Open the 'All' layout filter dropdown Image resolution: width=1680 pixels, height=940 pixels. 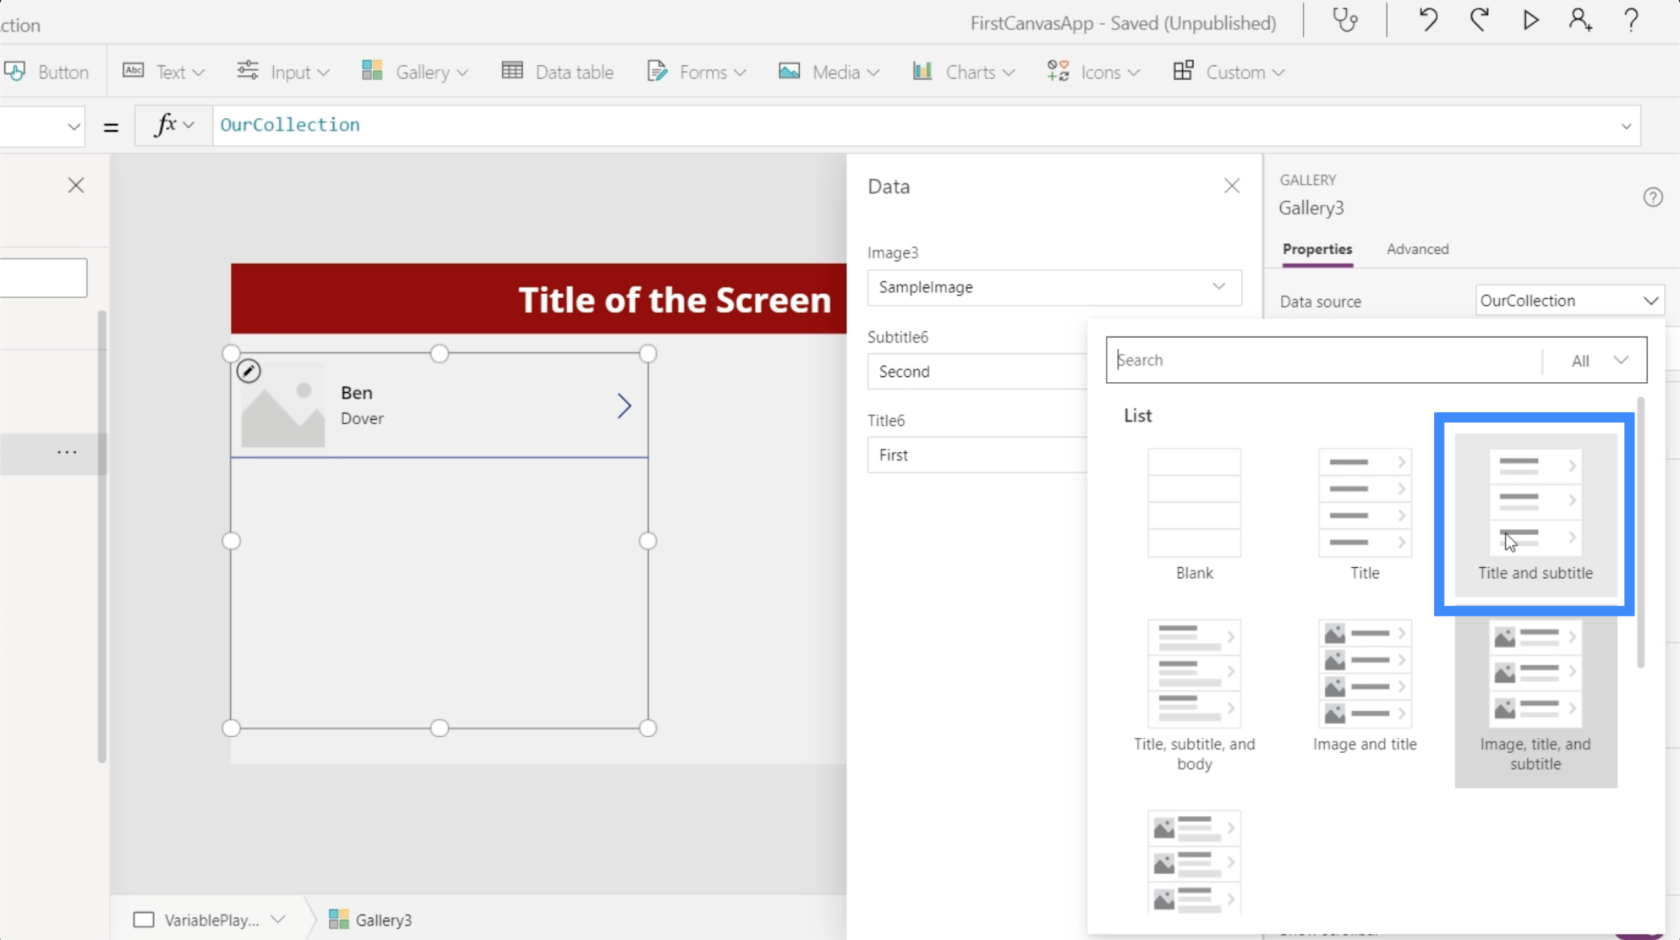[1598, 360]
